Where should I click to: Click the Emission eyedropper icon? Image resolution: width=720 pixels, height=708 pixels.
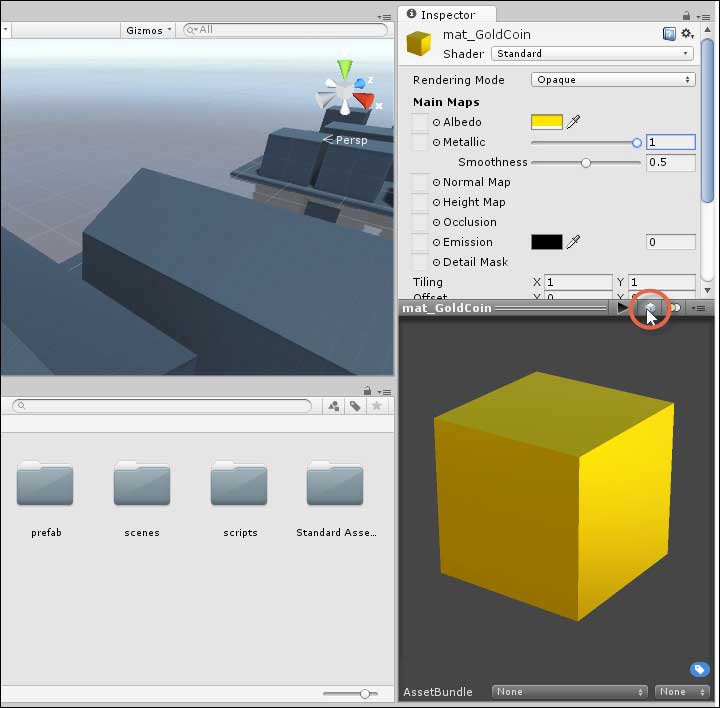(574, 242)
